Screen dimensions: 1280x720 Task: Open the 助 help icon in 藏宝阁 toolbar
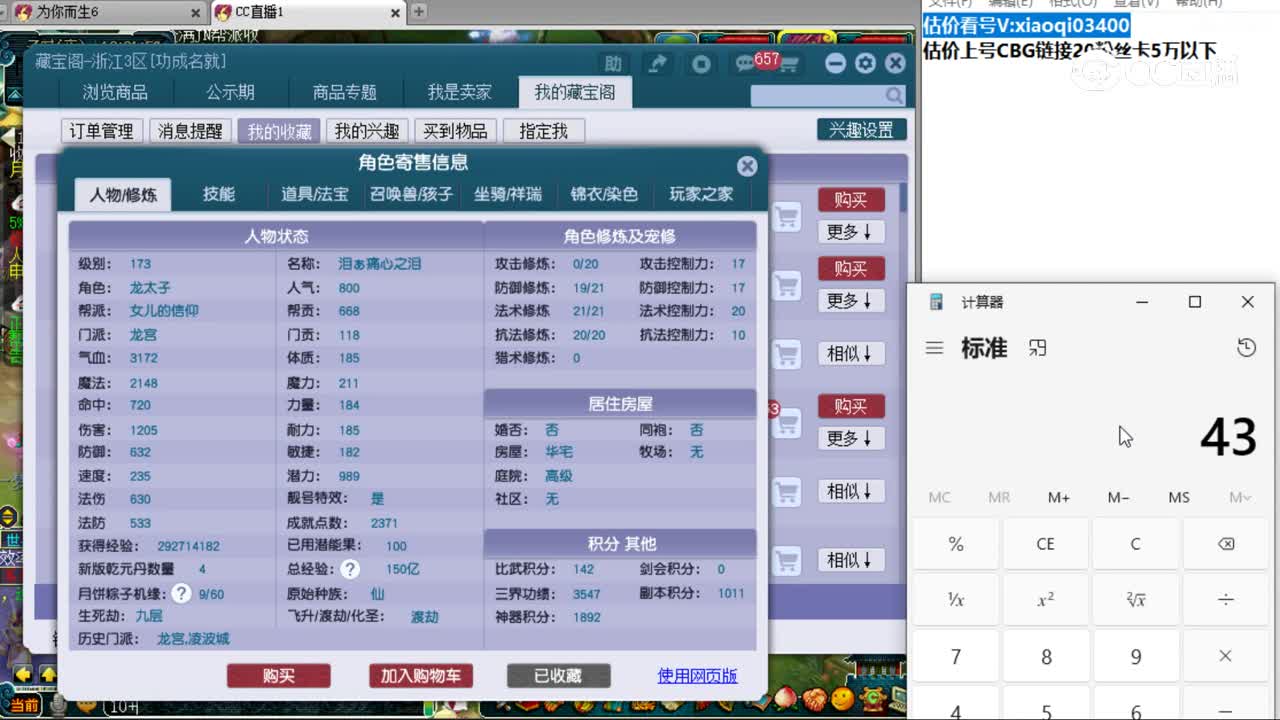pyautogui.click(x=614, y=62)
